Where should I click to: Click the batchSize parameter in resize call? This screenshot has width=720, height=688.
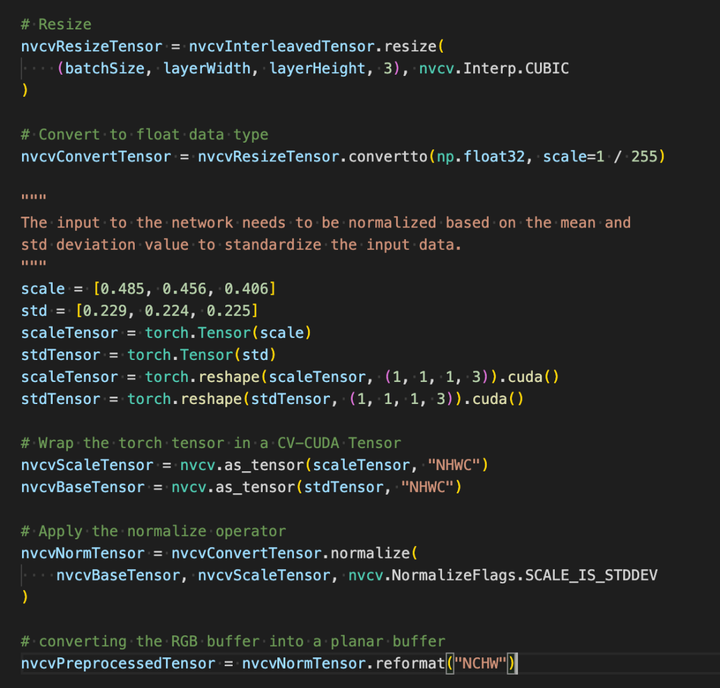click(x=105, y=68)
